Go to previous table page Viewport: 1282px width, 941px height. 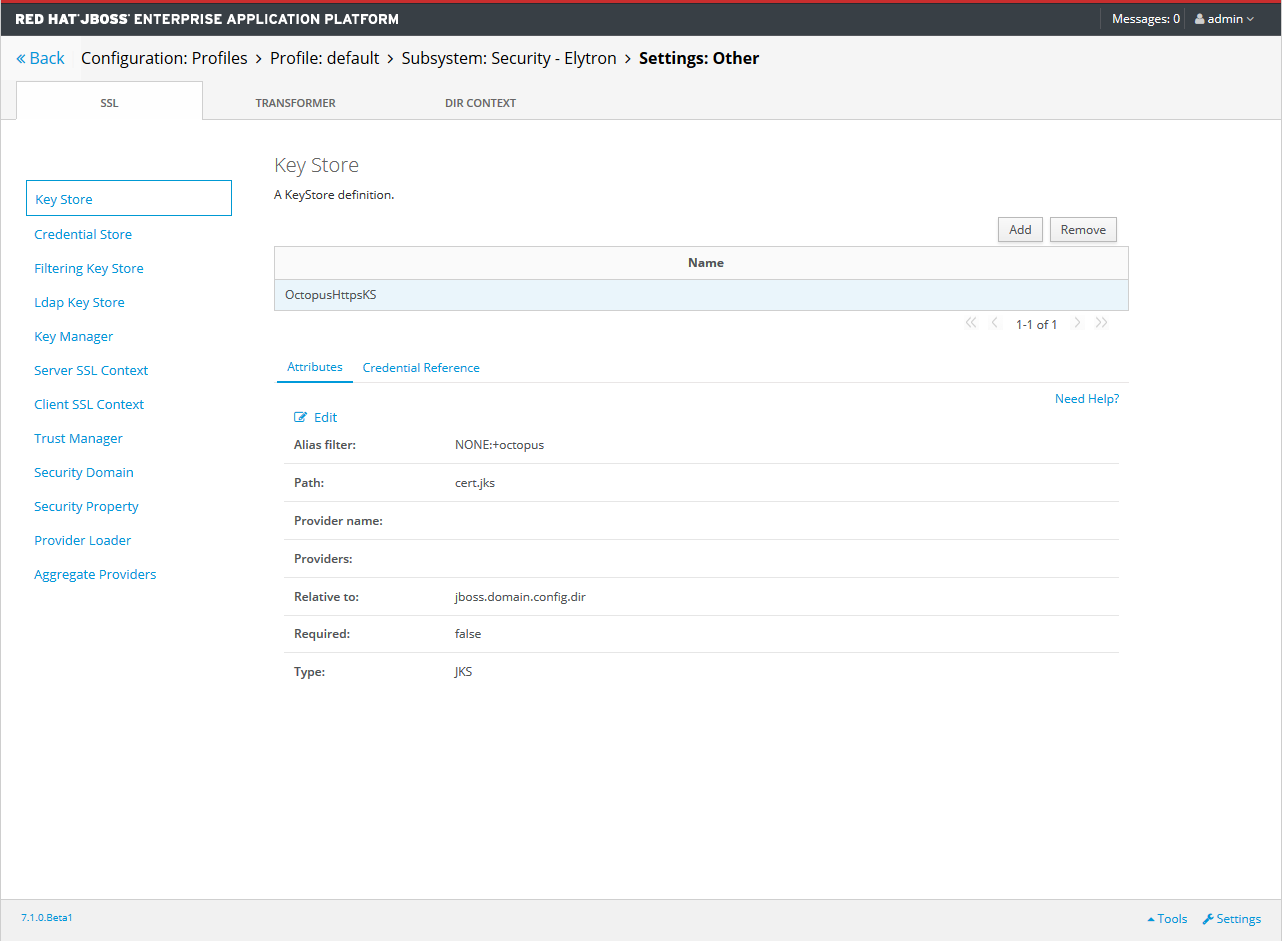pos(994,323)
